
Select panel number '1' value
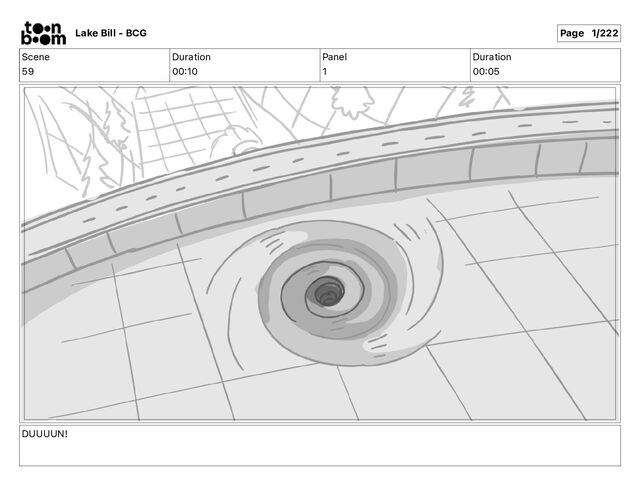[x=324, y=71]
